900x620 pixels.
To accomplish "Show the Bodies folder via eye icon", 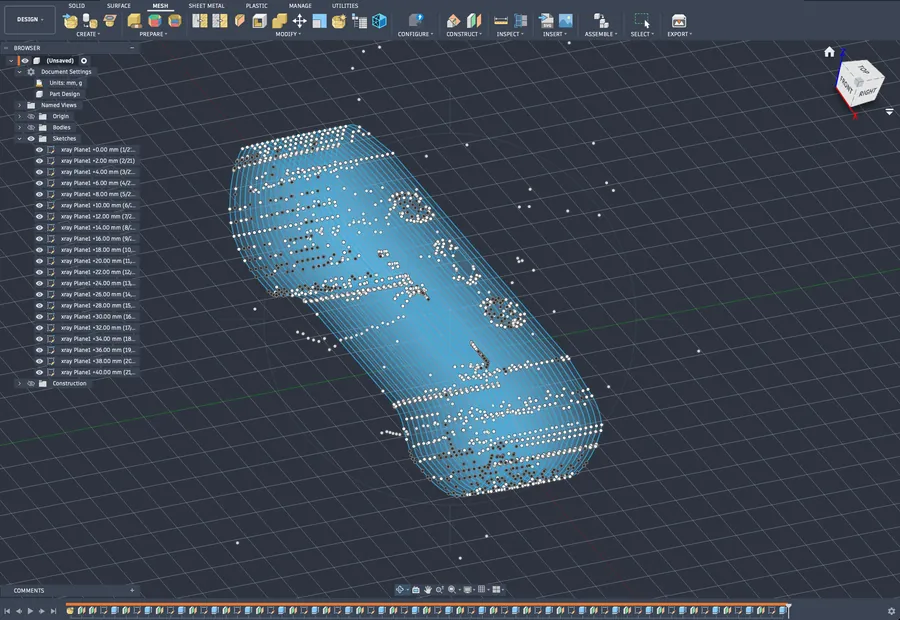I will tap(31, 127).
